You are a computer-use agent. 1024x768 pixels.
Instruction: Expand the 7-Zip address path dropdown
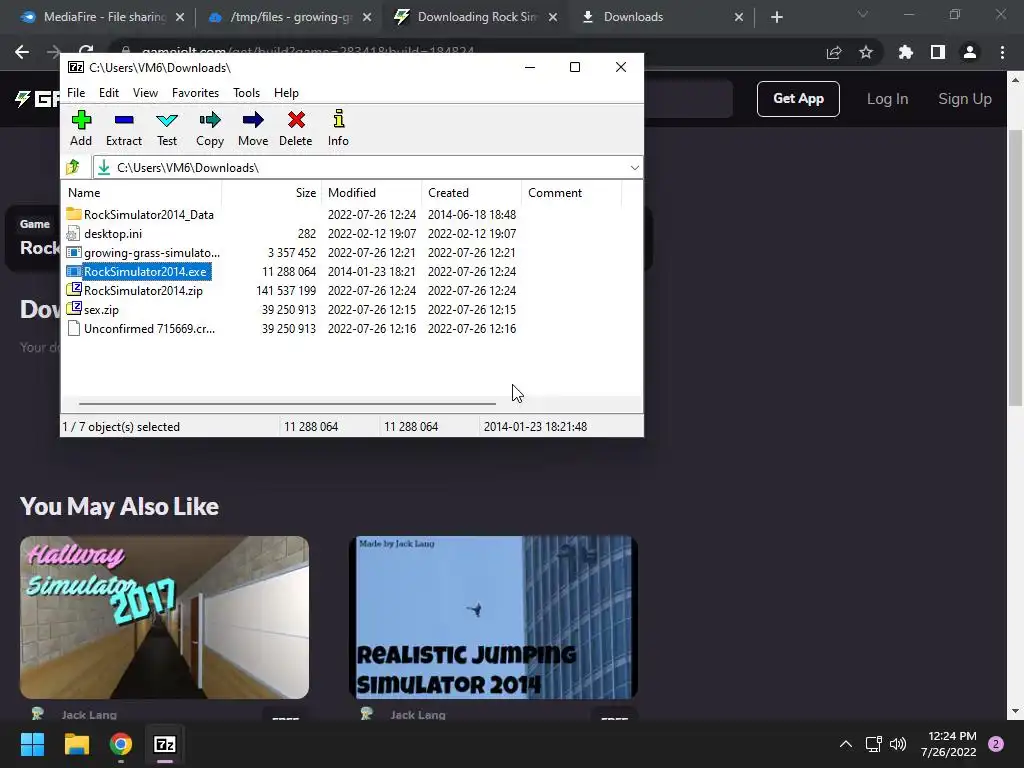click(634, 168)
